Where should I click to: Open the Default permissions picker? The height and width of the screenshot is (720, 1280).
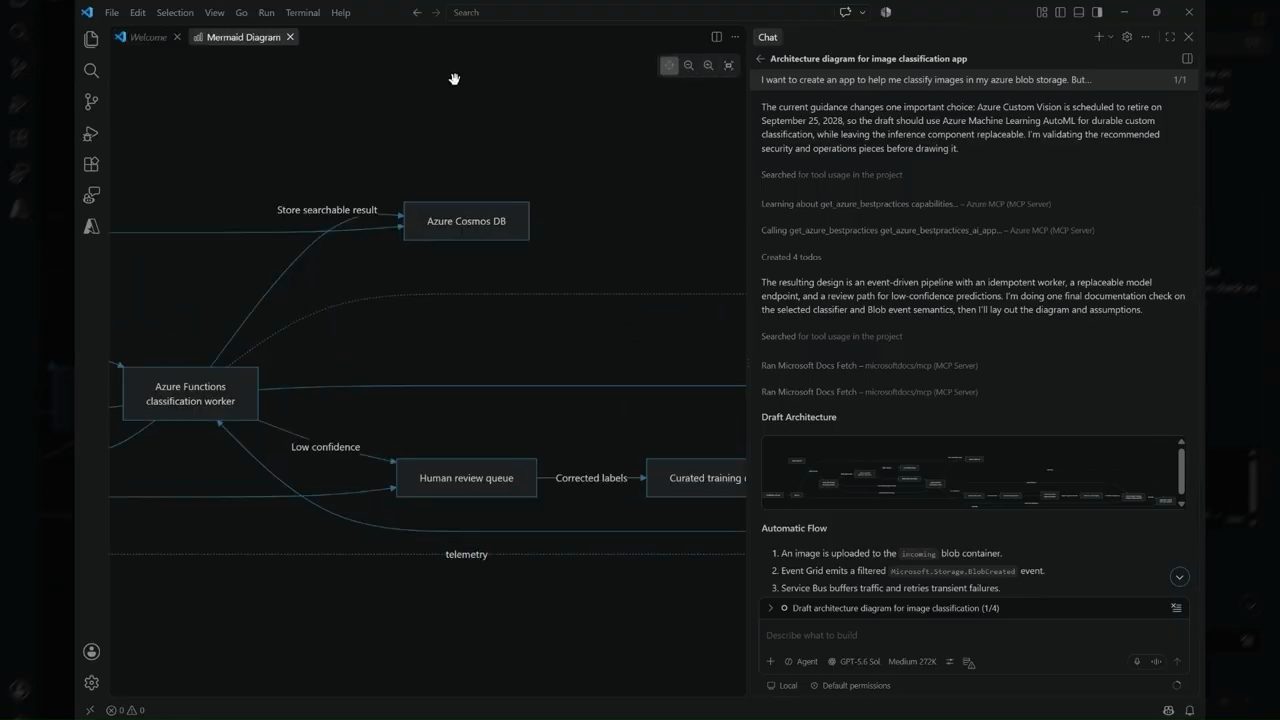point(850,685)
